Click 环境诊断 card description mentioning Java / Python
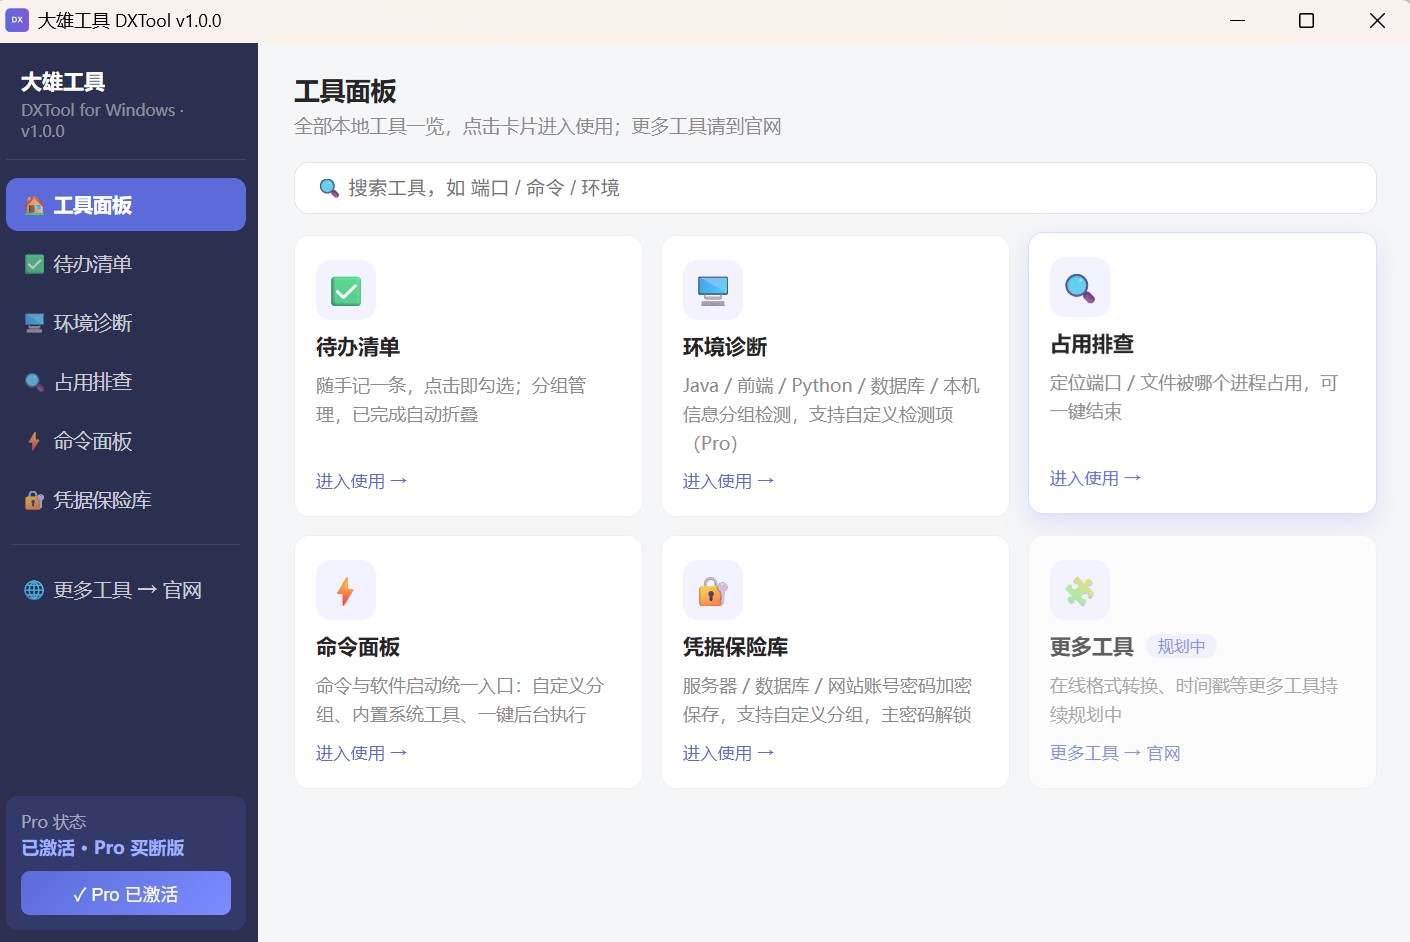1410x942 pixels. coord(831,414)
